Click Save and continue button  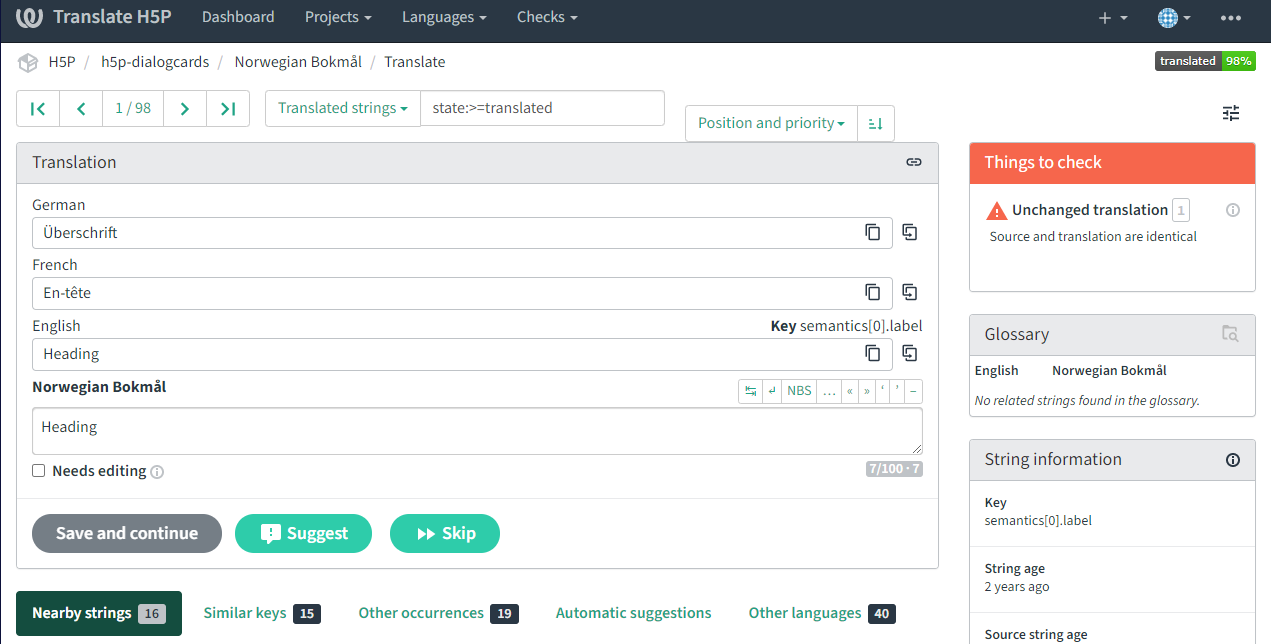coord(127,533)
